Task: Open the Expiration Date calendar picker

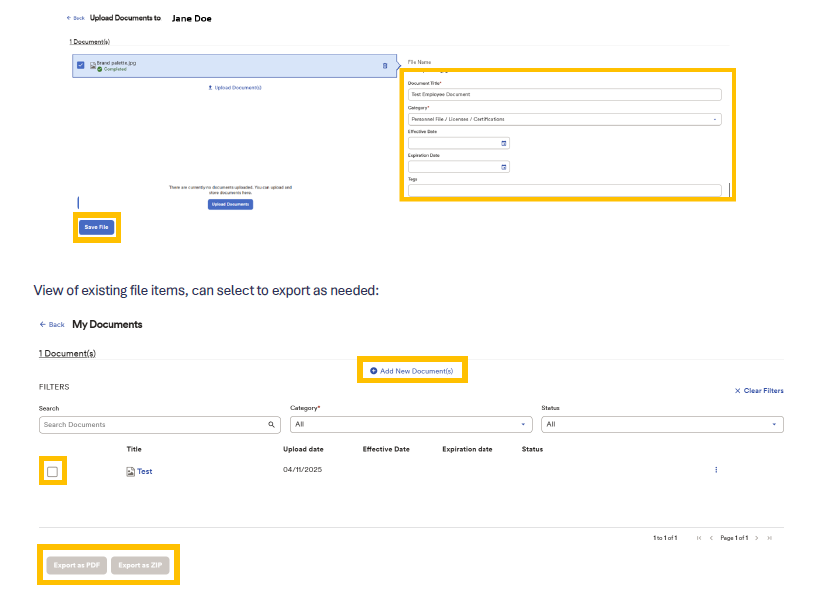Action: (x=504, y=167)
